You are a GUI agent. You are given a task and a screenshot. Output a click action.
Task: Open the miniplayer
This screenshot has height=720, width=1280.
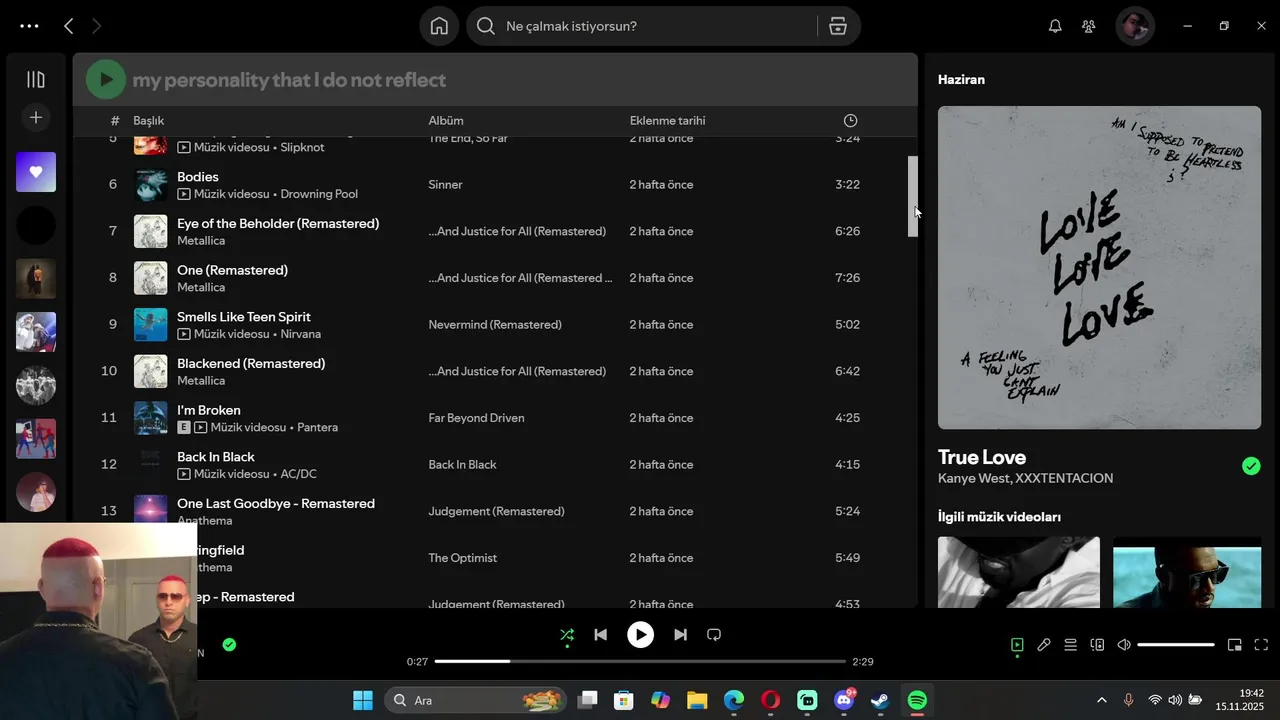[x=1235, y=645]
